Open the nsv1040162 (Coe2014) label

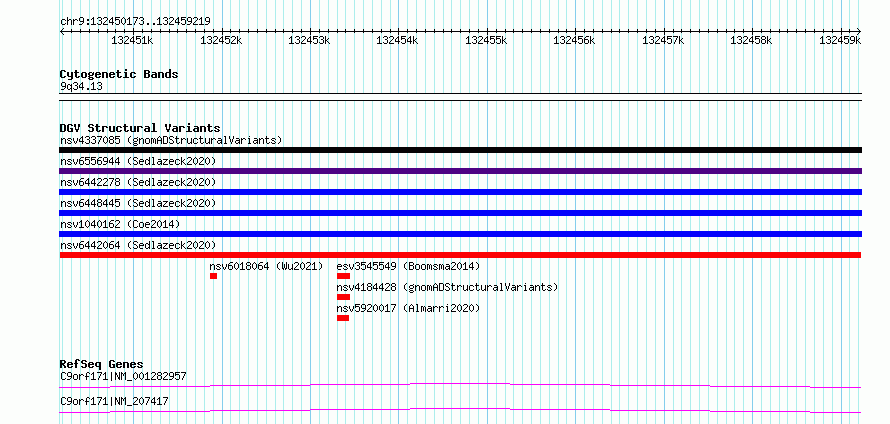click(x=120, y=224)
